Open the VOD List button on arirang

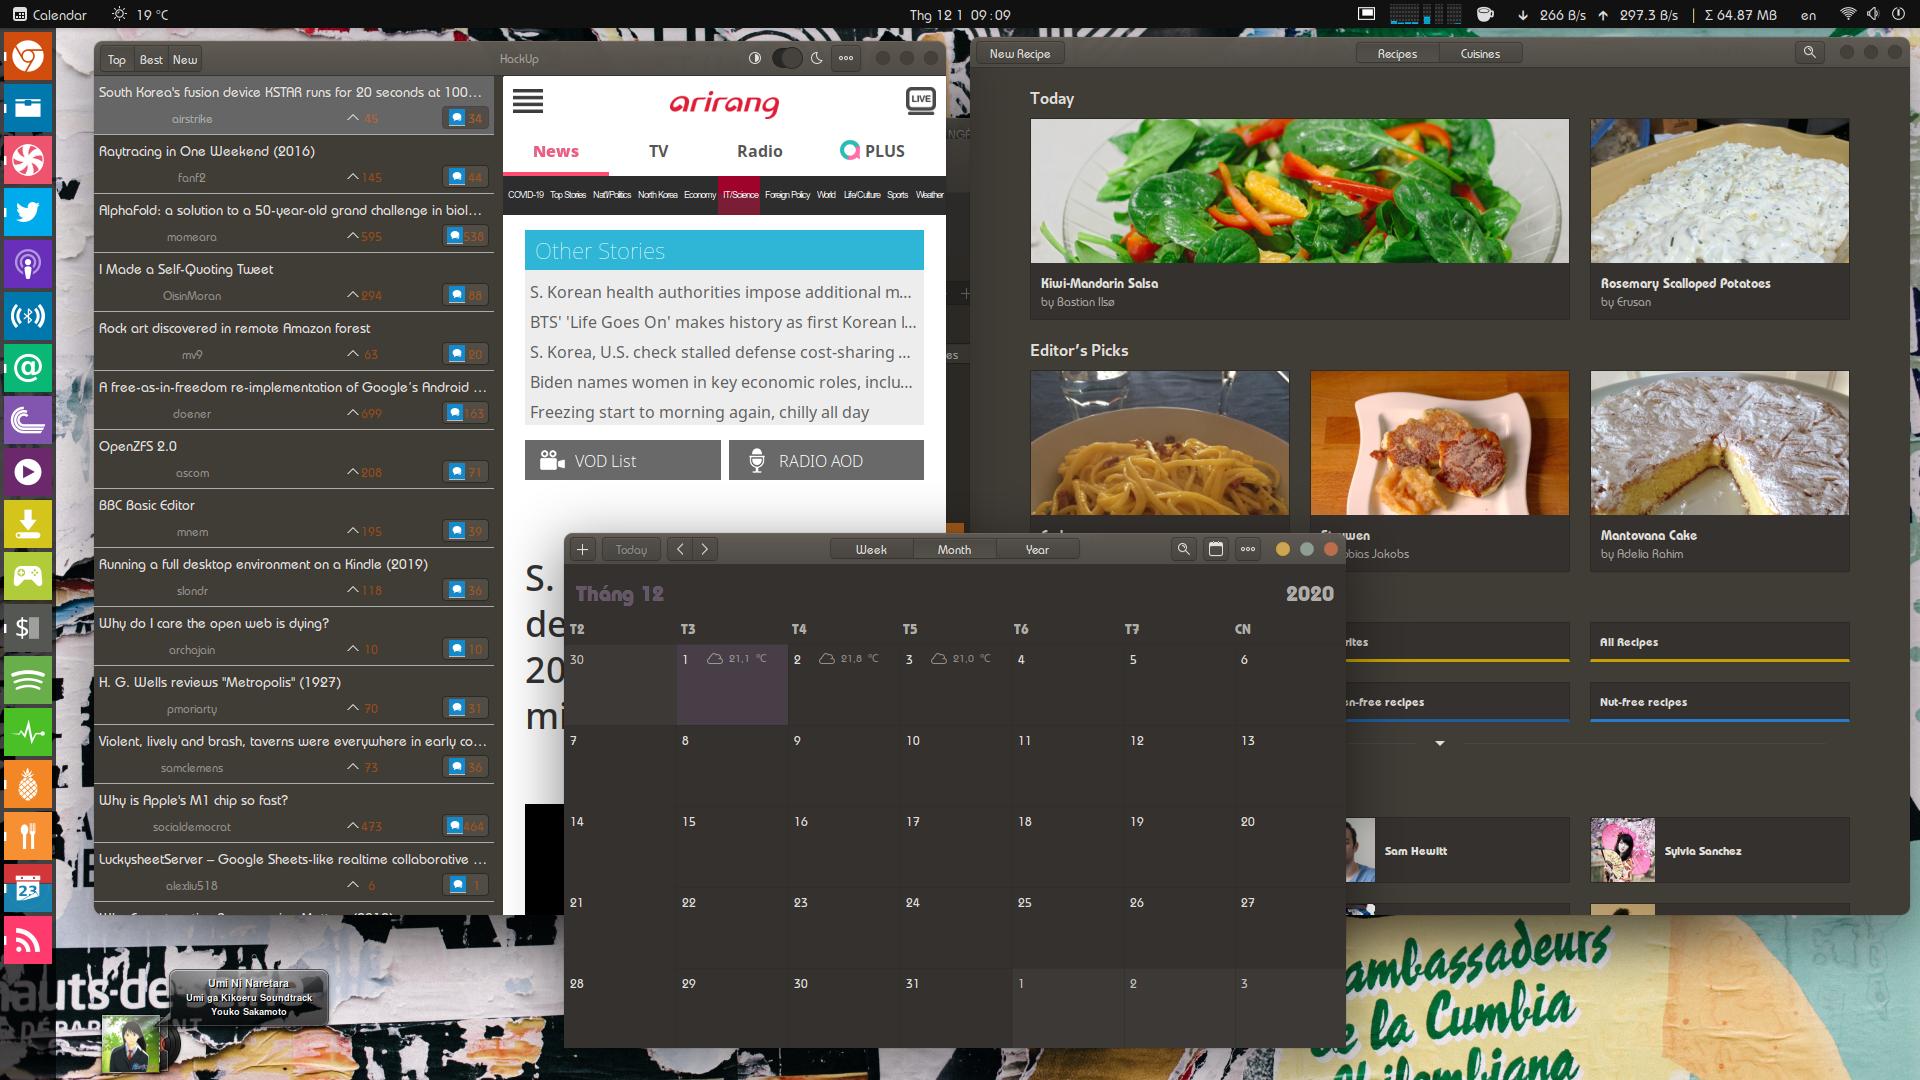(x=623, y=460)
